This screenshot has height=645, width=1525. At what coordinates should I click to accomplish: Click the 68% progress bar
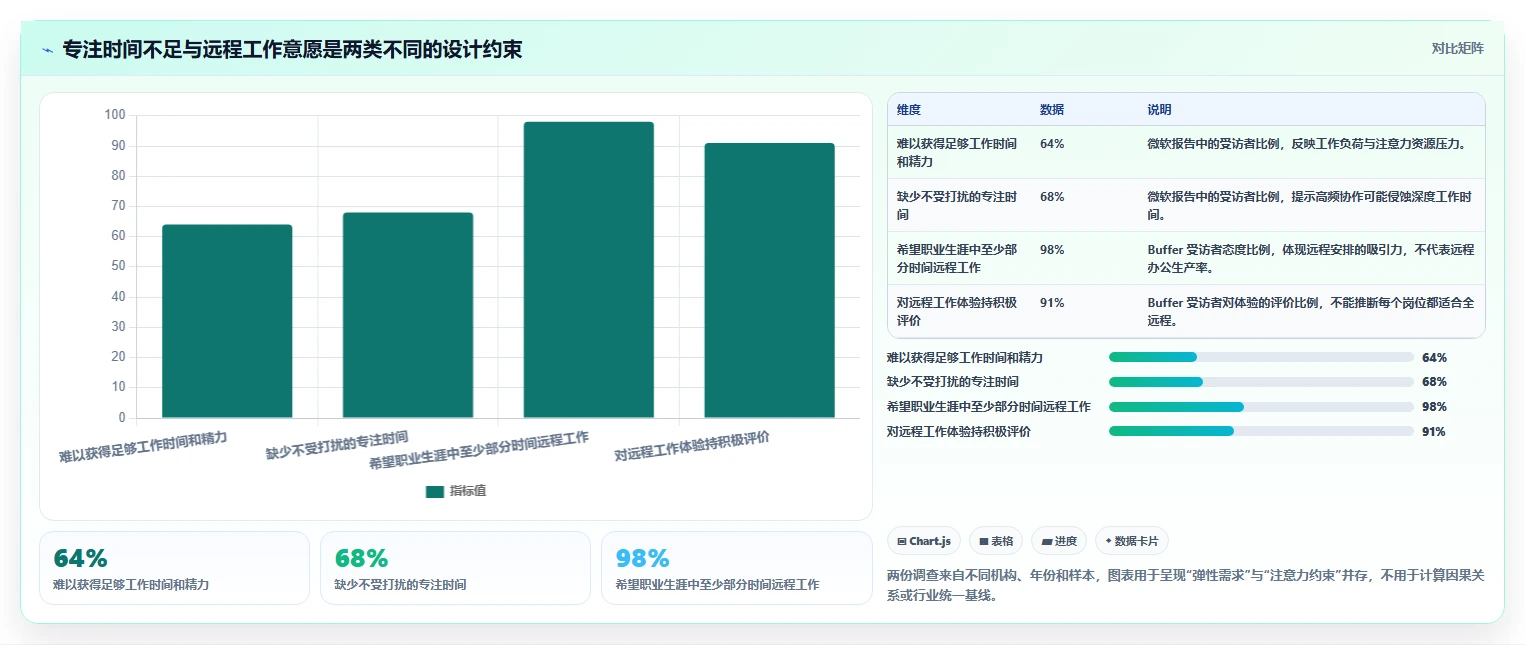point(1261,382)
